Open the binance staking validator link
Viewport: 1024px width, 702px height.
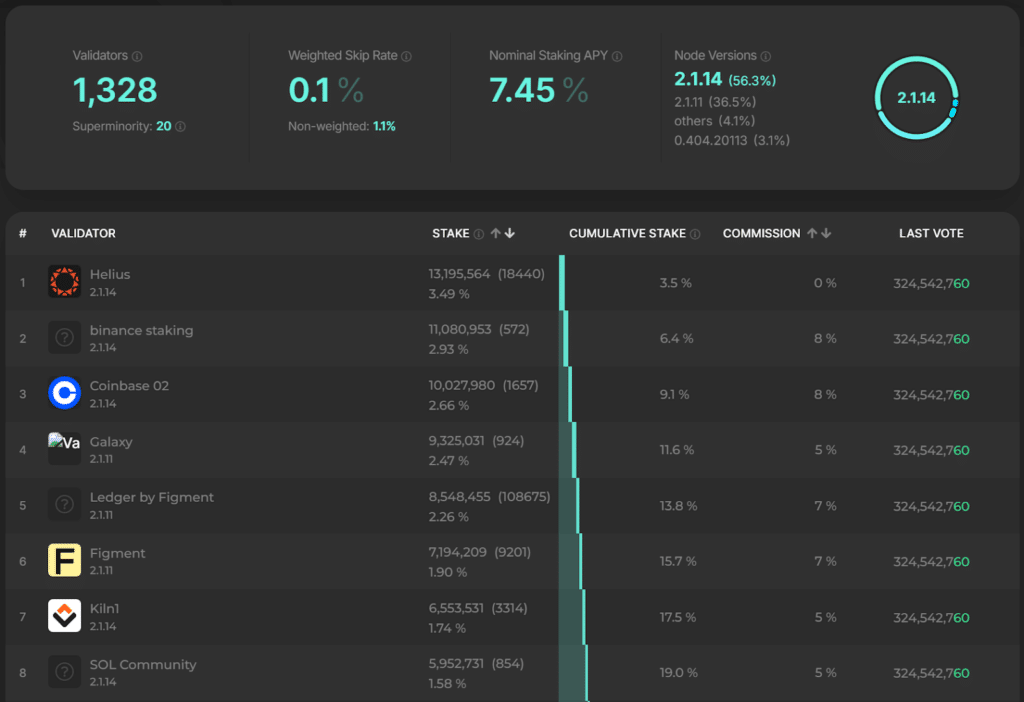point(141,330)
